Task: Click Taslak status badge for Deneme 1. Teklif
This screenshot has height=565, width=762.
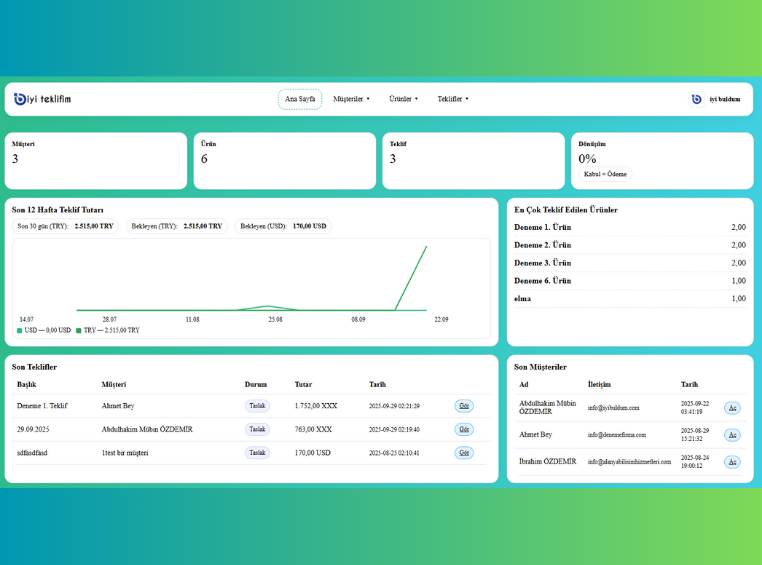Action: point(257,406)
